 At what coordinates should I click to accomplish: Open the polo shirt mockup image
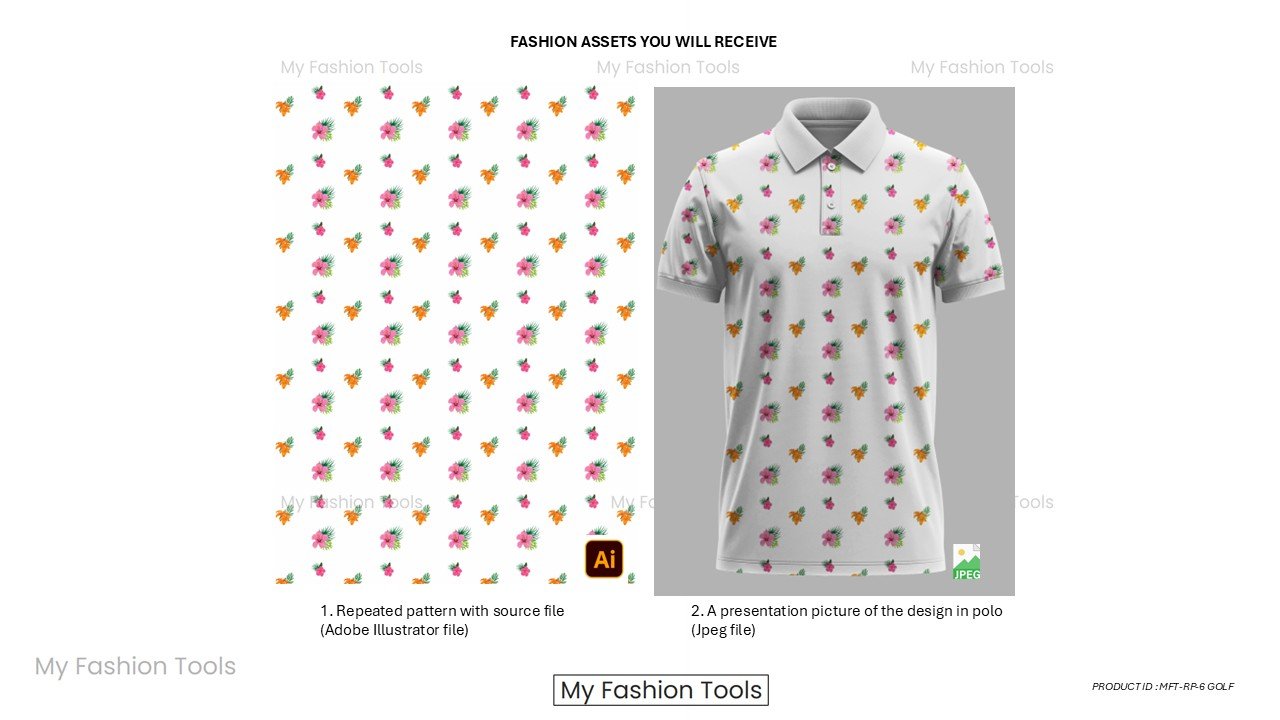coord(834,341)
